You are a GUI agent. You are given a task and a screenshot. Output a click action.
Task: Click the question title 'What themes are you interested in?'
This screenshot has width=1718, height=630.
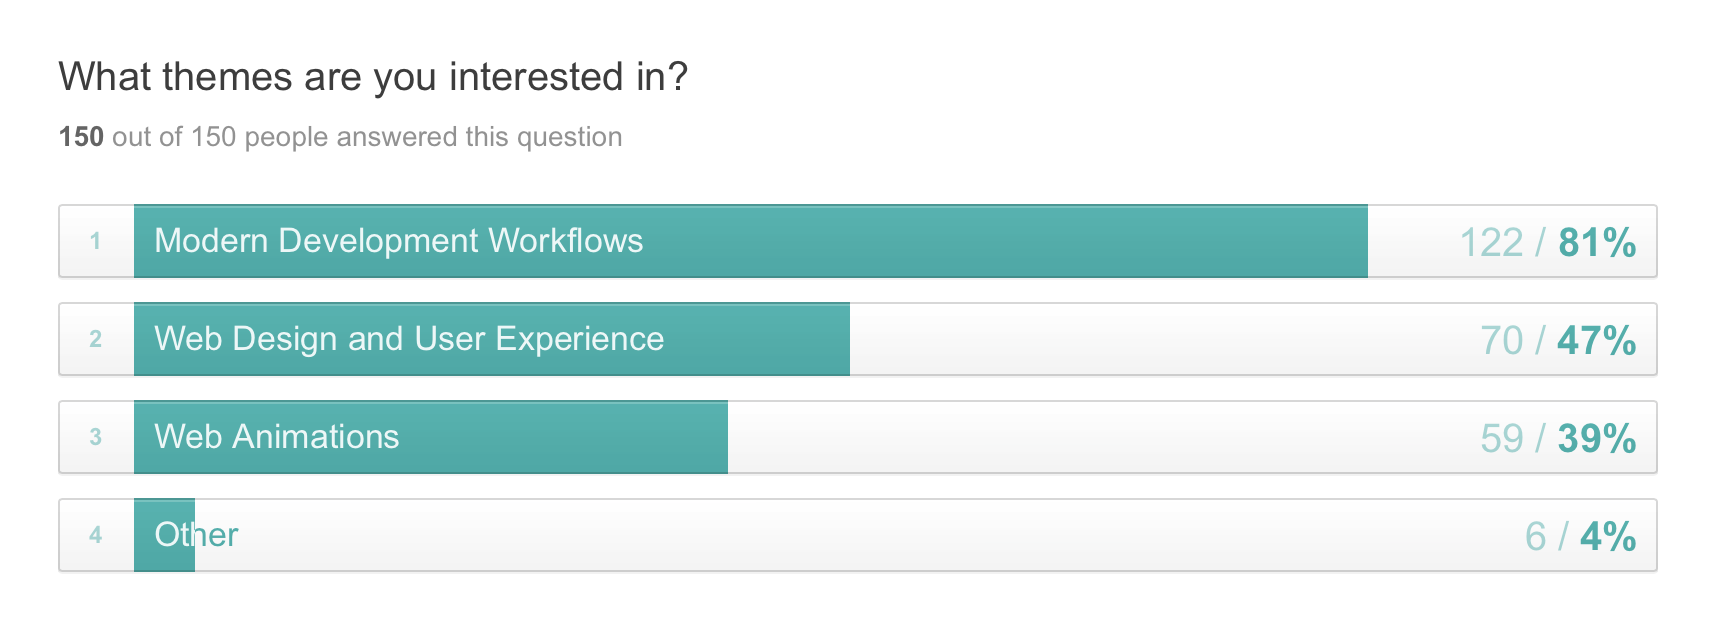373,78
